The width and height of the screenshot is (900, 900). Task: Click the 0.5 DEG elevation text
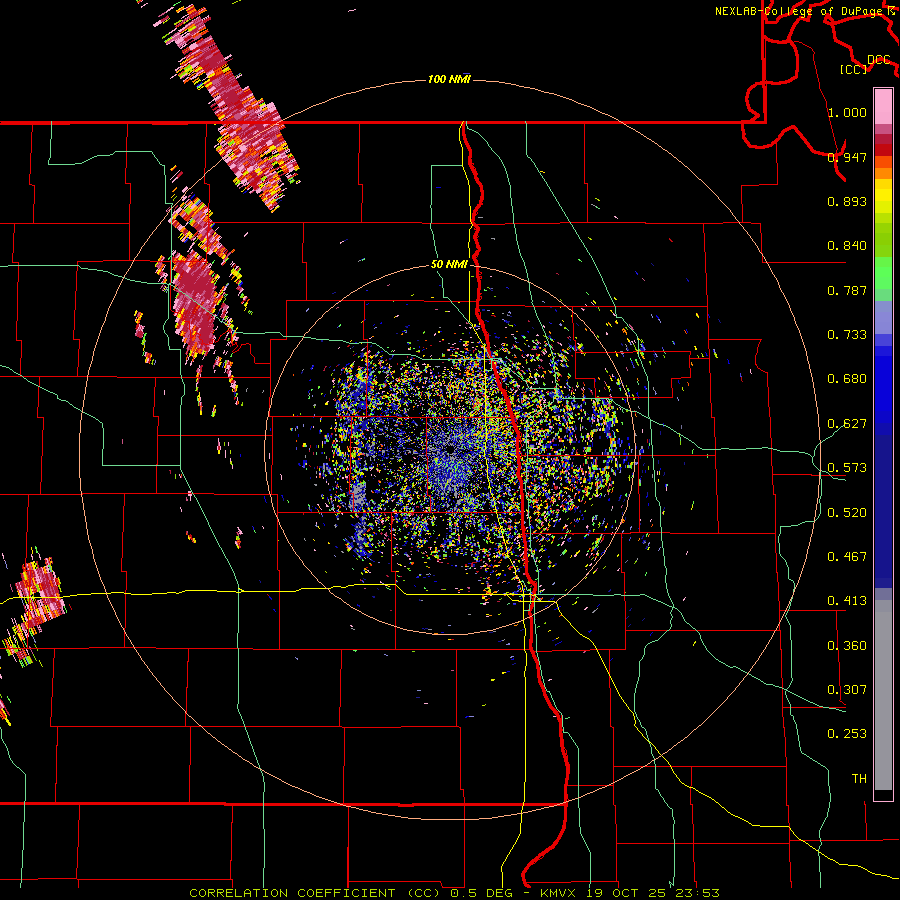[x=483, y=893]
